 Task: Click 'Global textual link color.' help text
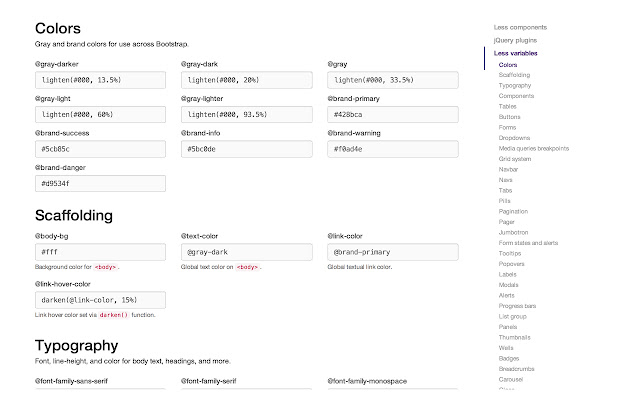pyautogui.click(x=360, y=267)
